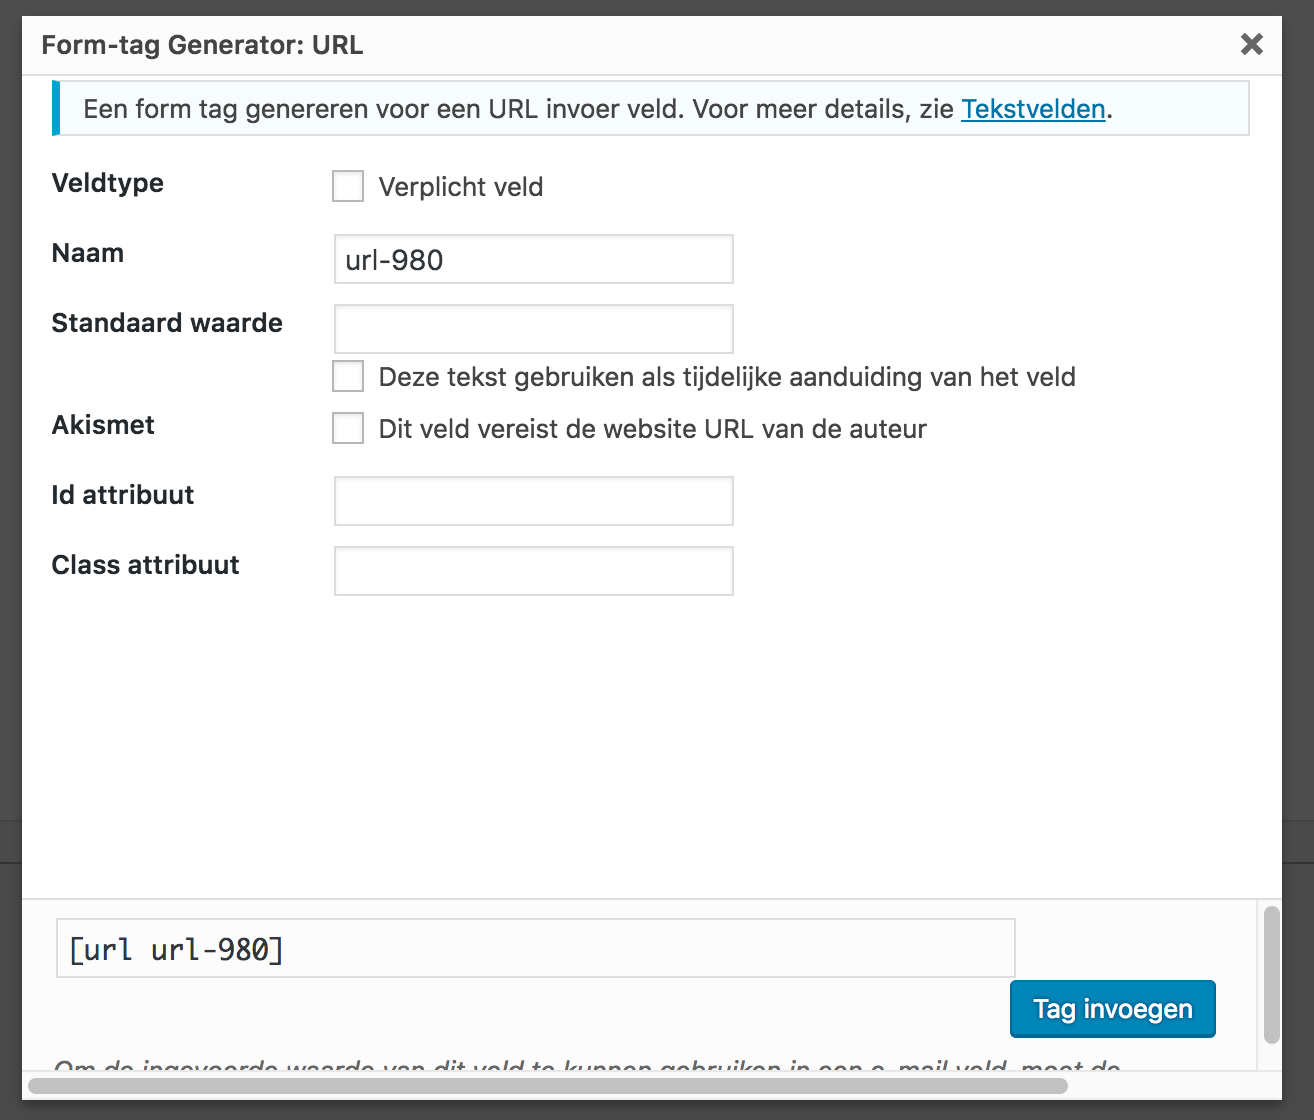Close the Form-tag Generator dialog
This screenshot has width=1314, height=1120.
1251,44
